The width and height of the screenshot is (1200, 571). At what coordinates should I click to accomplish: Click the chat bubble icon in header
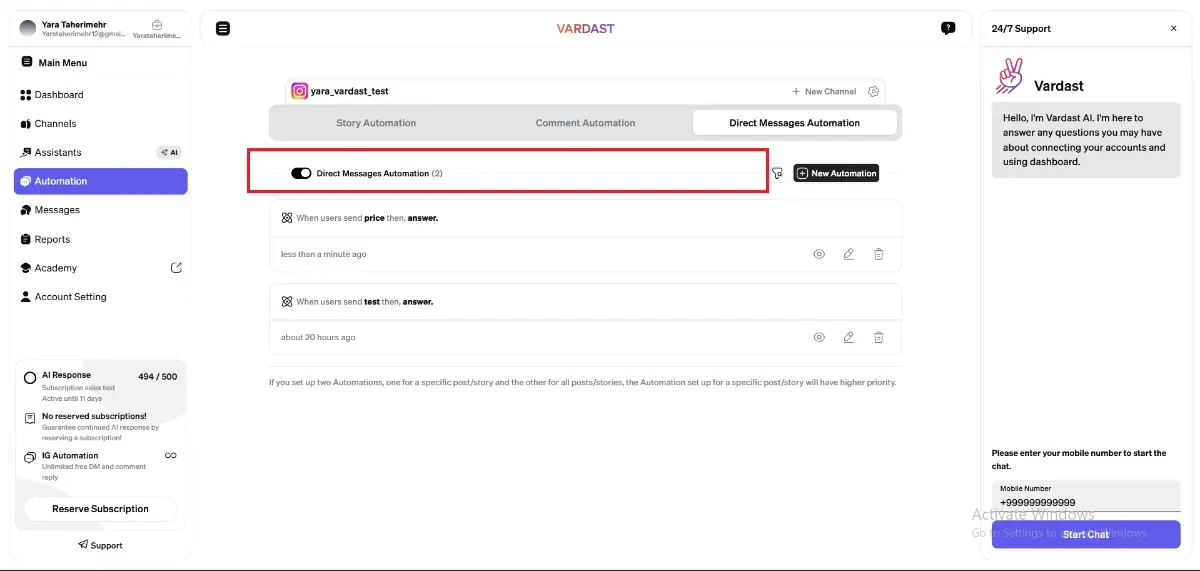point(948,28)
